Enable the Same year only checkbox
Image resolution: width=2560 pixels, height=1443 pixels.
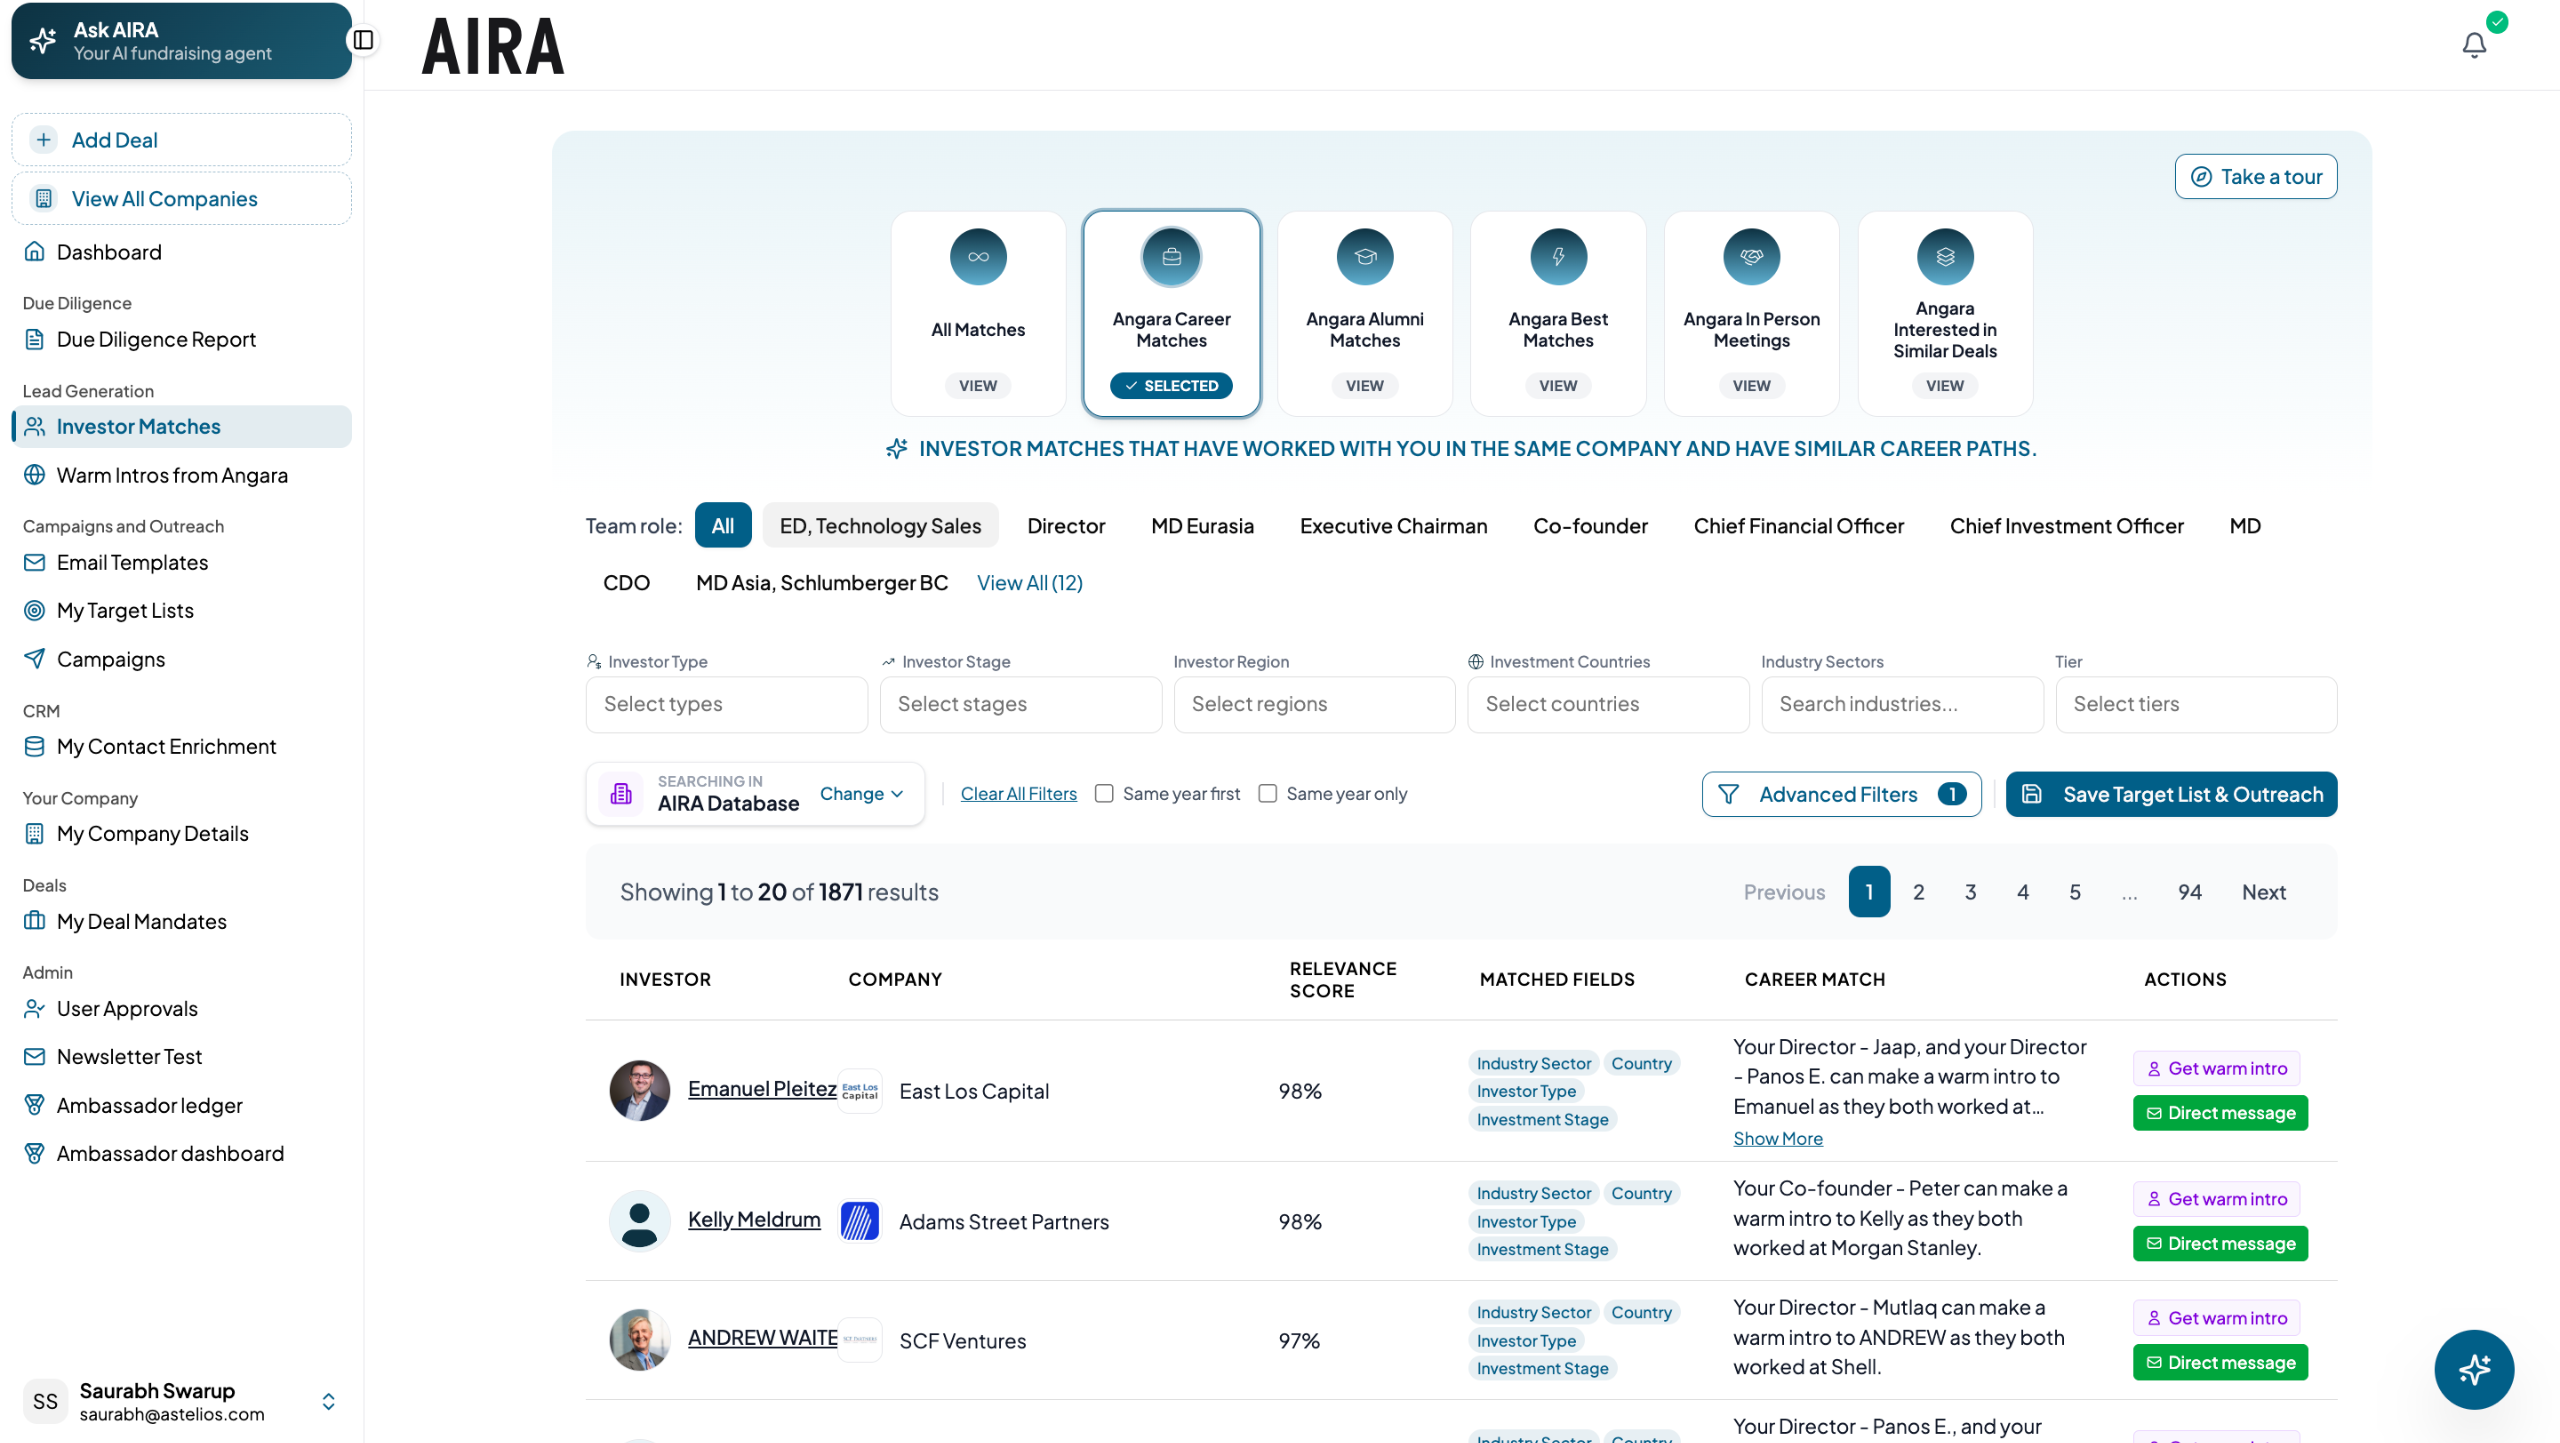[x=1268, y=793]
